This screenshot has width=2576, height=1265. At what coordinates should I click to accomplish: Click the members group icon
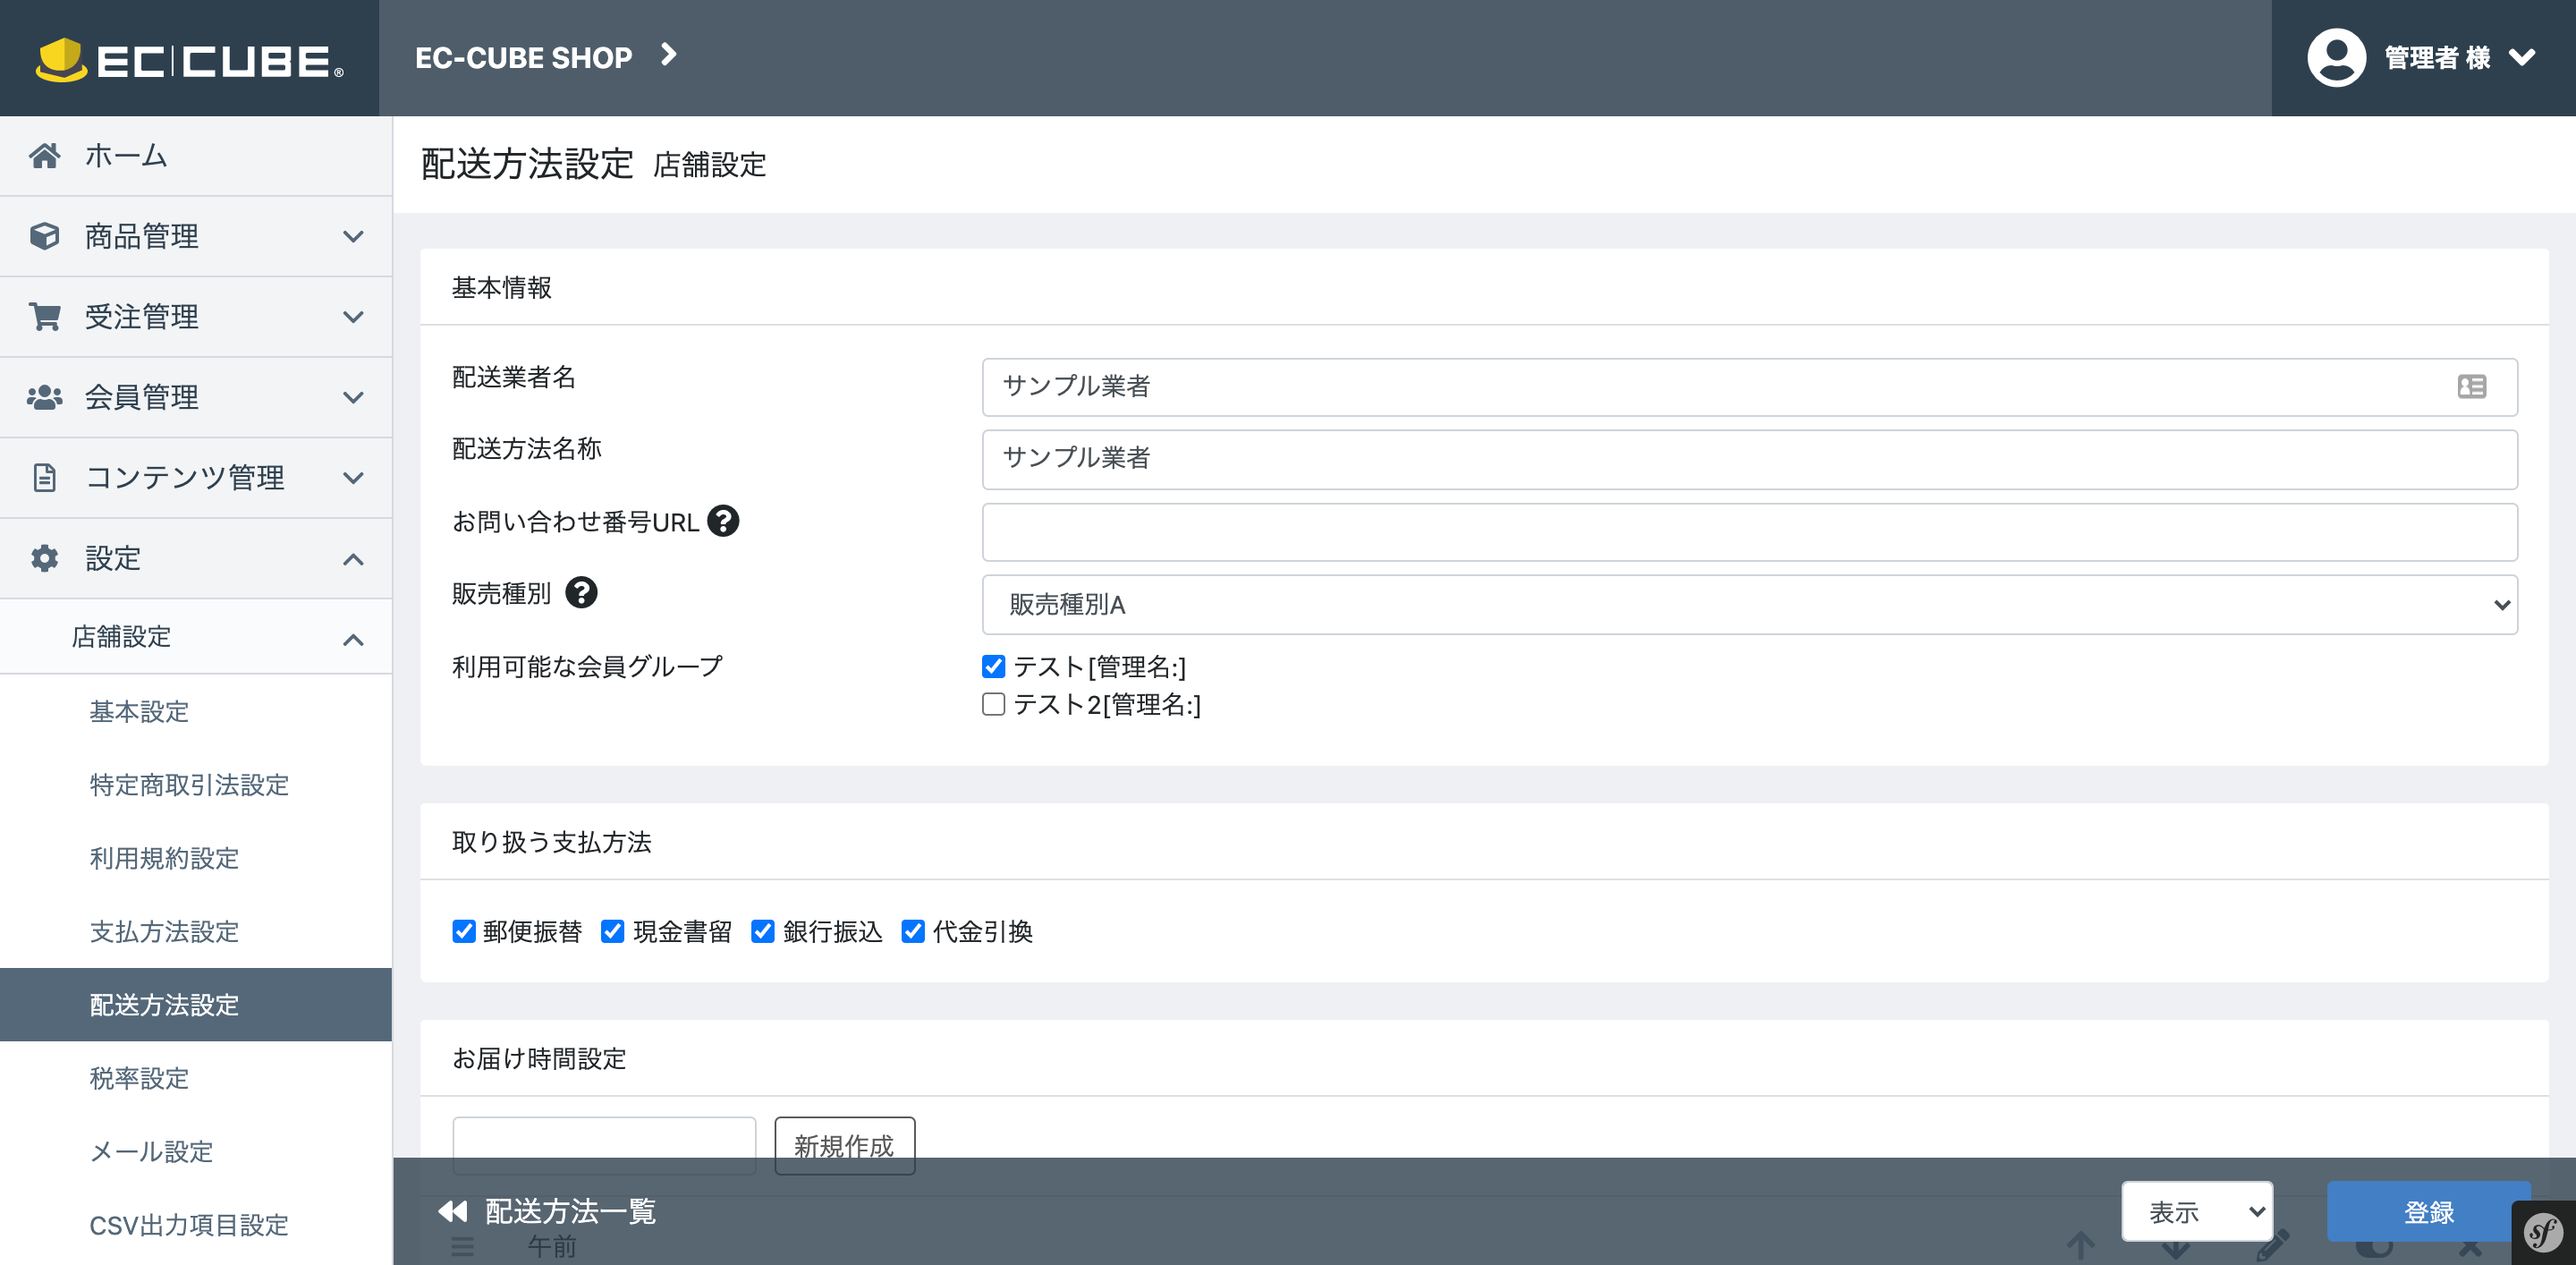(44, 397)
